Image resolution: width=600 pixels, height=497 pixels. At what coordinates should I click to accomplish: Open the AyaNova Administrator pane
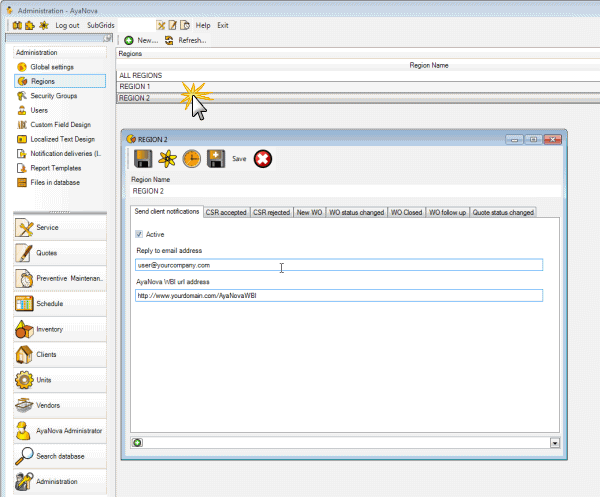click(60, 431)
